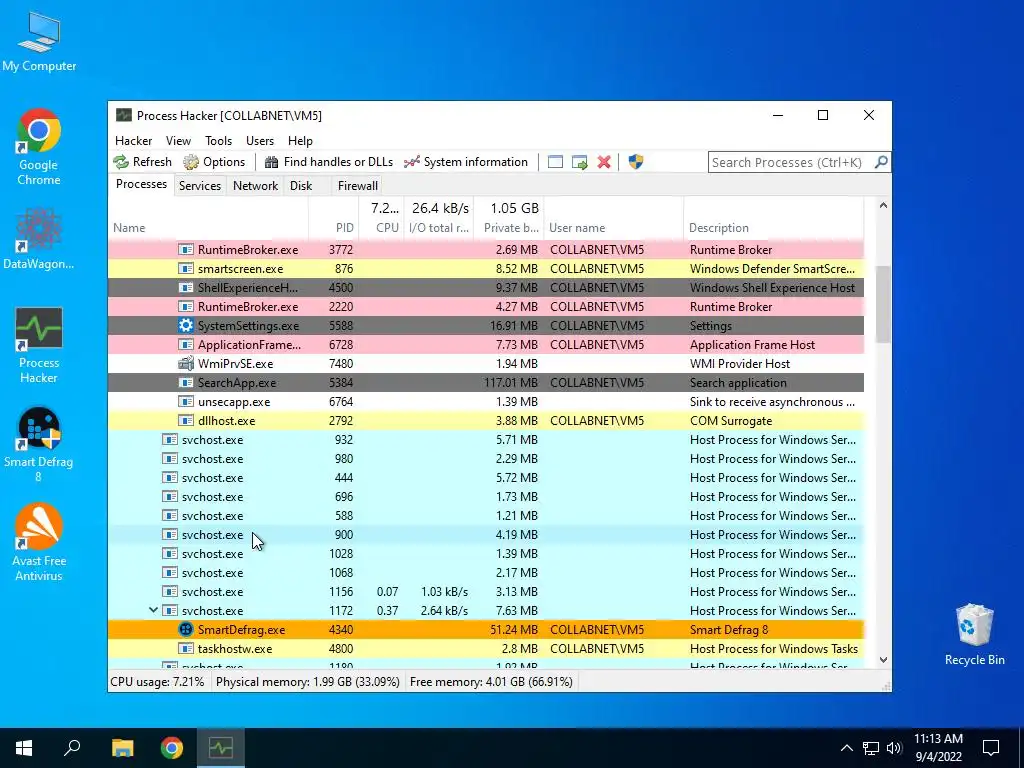Viewport: 1024px width, 768px height.
Task: Select dllhost.exe process row
Action: pos(486,421)
